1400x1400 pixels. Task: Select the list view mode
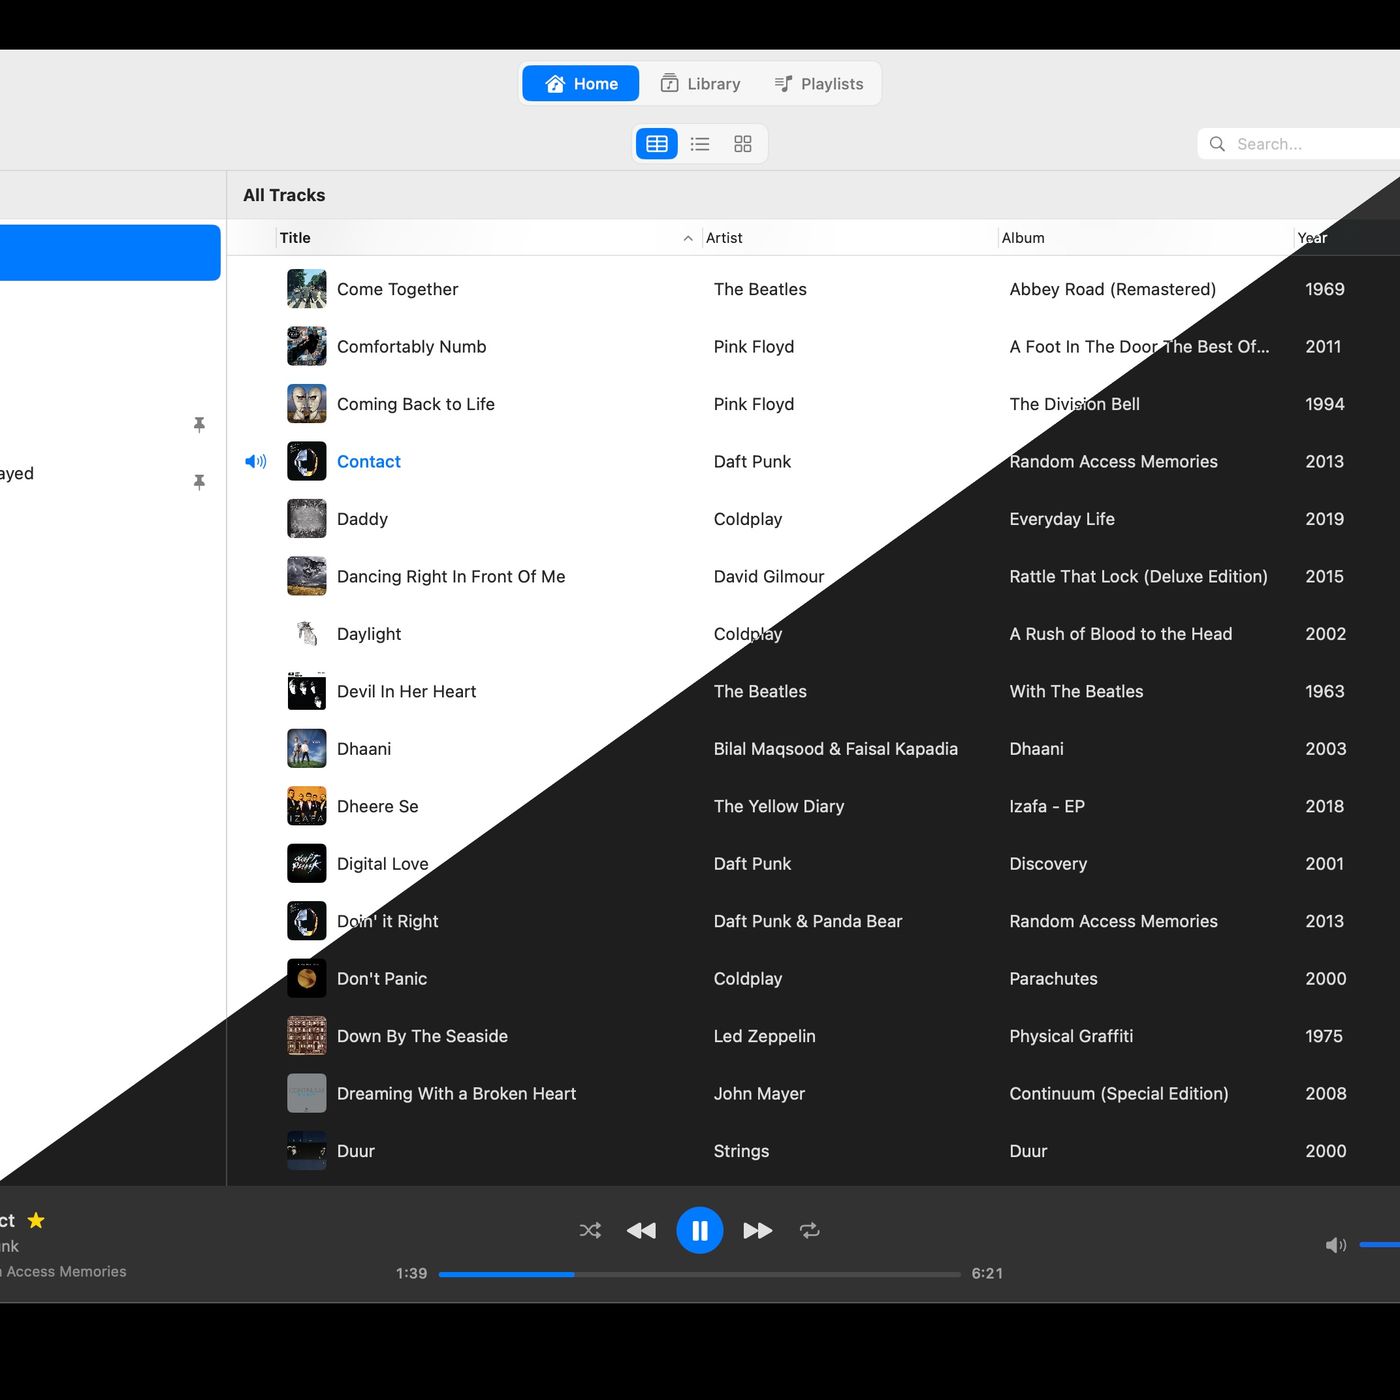pos(700,144)
